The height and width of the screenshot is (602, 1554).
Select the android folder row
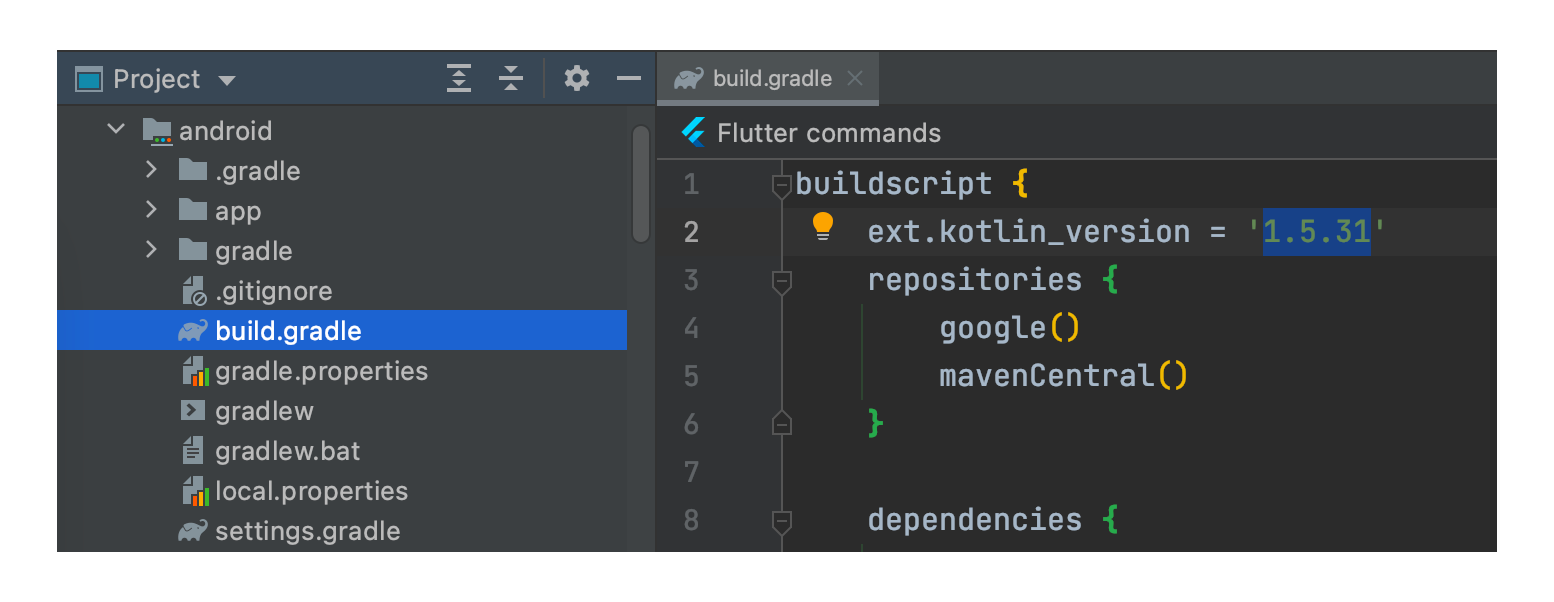(x=342, y=131)
